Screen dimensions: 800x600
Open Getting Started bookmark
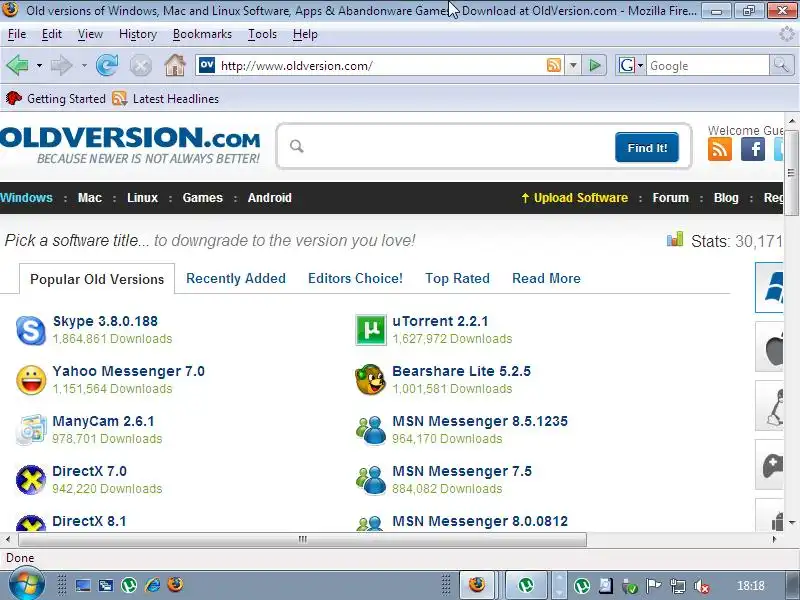coord(56,98)
